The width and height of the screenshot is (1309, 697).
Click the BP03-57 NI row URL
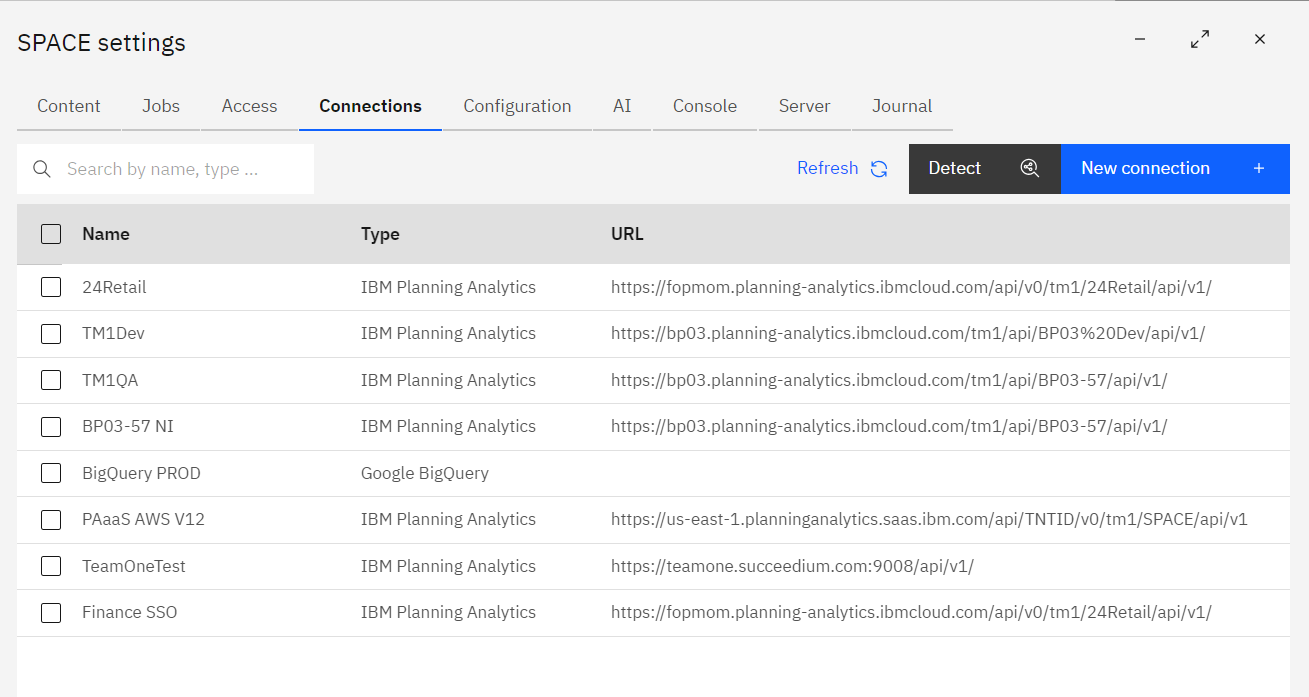(889, 426)
